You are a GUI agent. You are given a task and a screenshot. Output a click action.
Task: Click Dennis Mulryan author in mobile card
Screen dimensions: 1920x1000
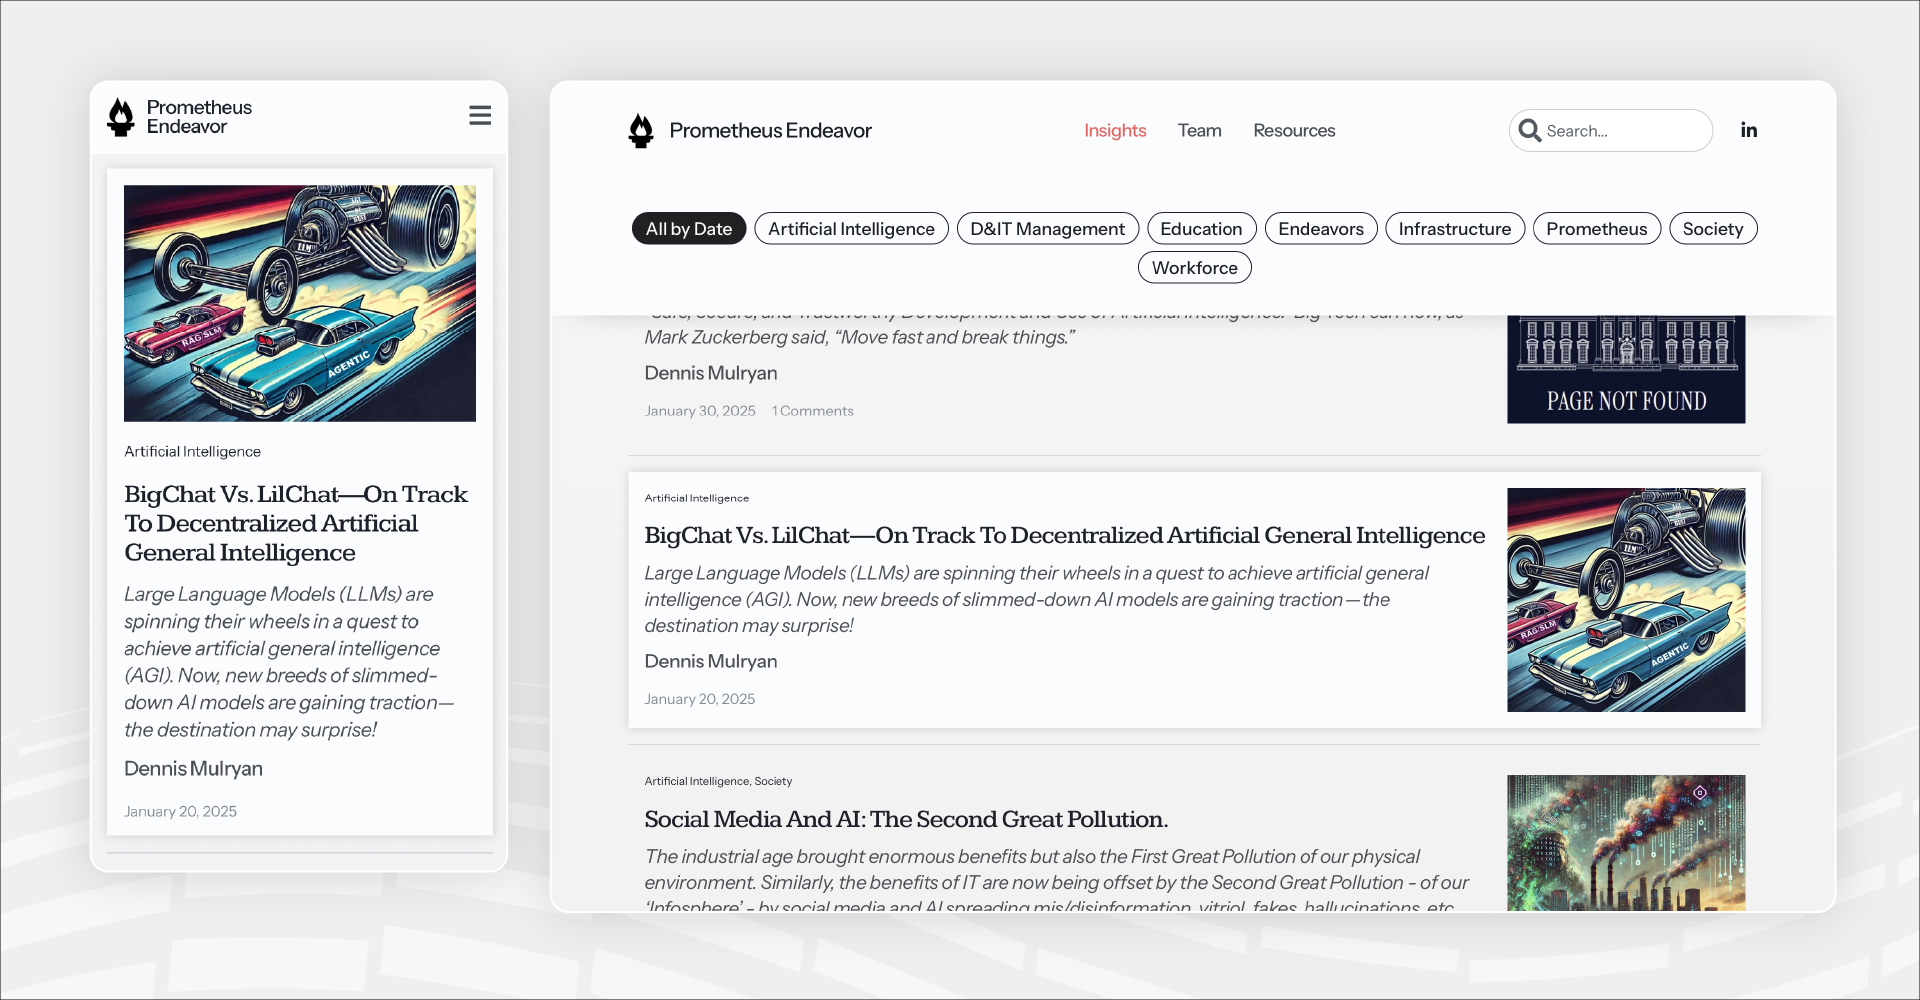tap(193, 768)
